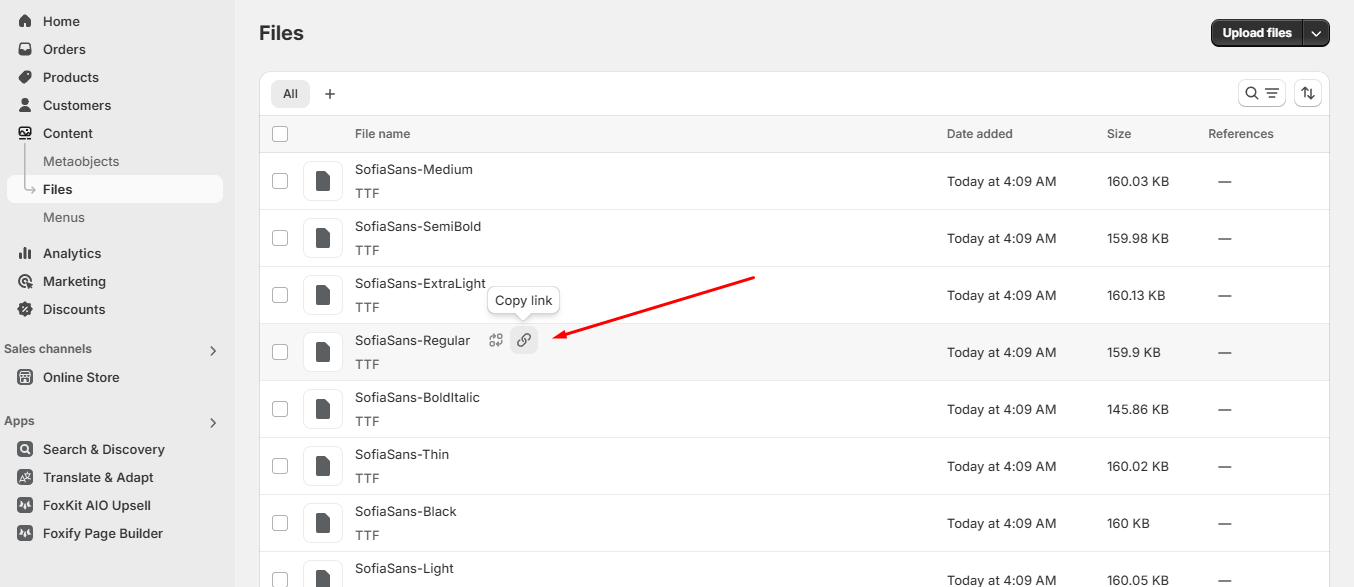The image size is (1354, 587).
Task: Open Metaobjects in the sidebar
Action: point(81,161)
